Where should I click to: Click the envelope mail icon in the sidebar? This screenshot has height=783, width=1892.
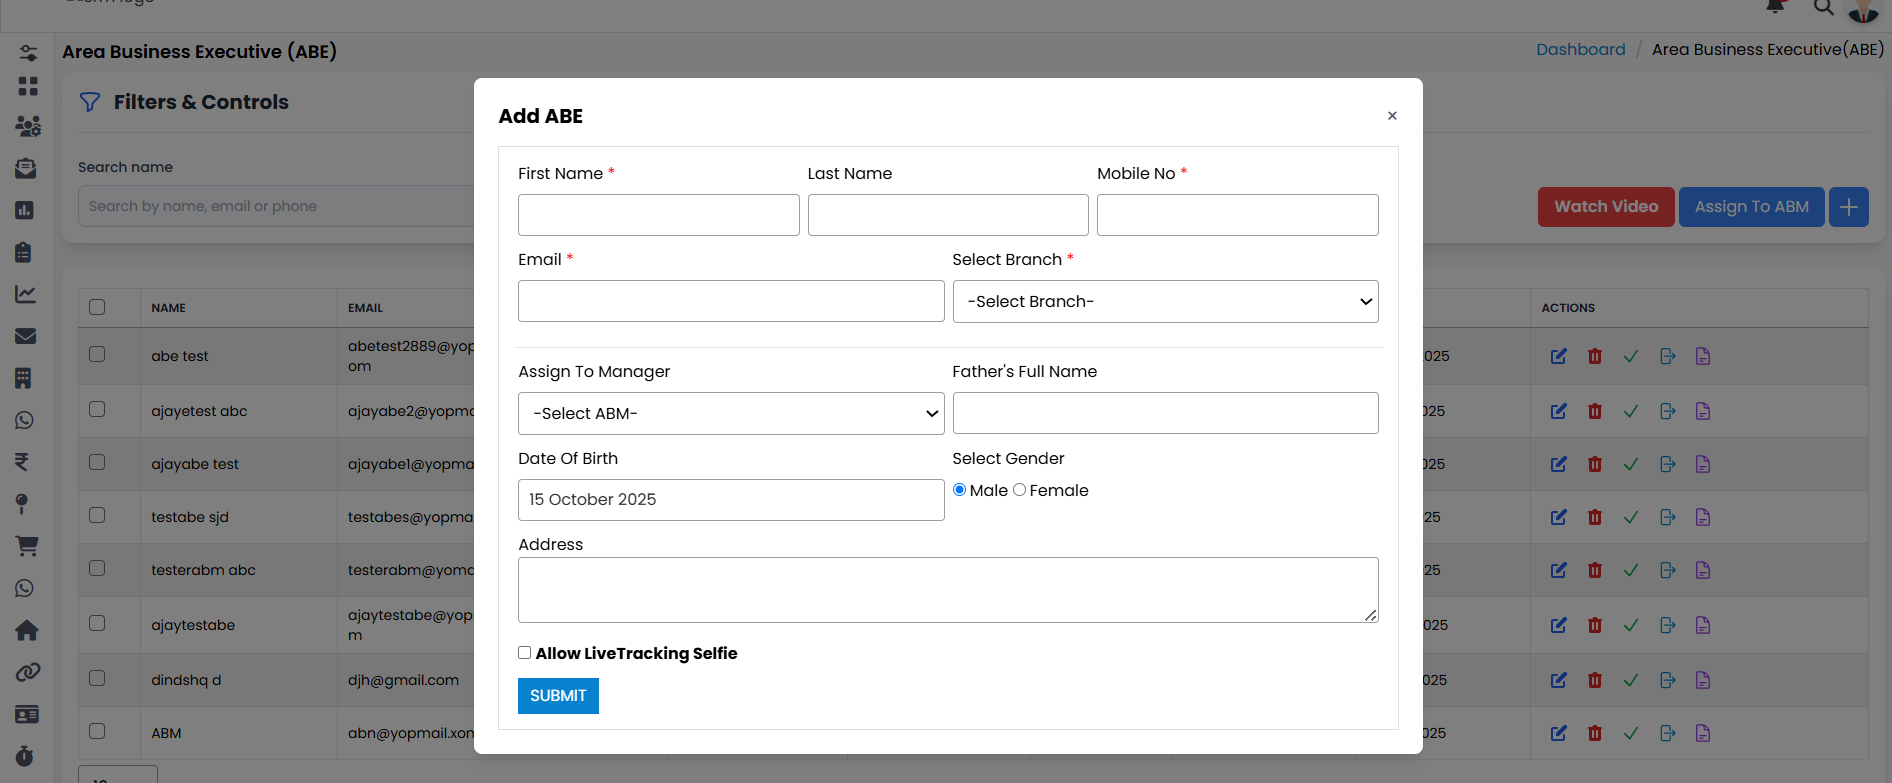(x=26, y=336)
